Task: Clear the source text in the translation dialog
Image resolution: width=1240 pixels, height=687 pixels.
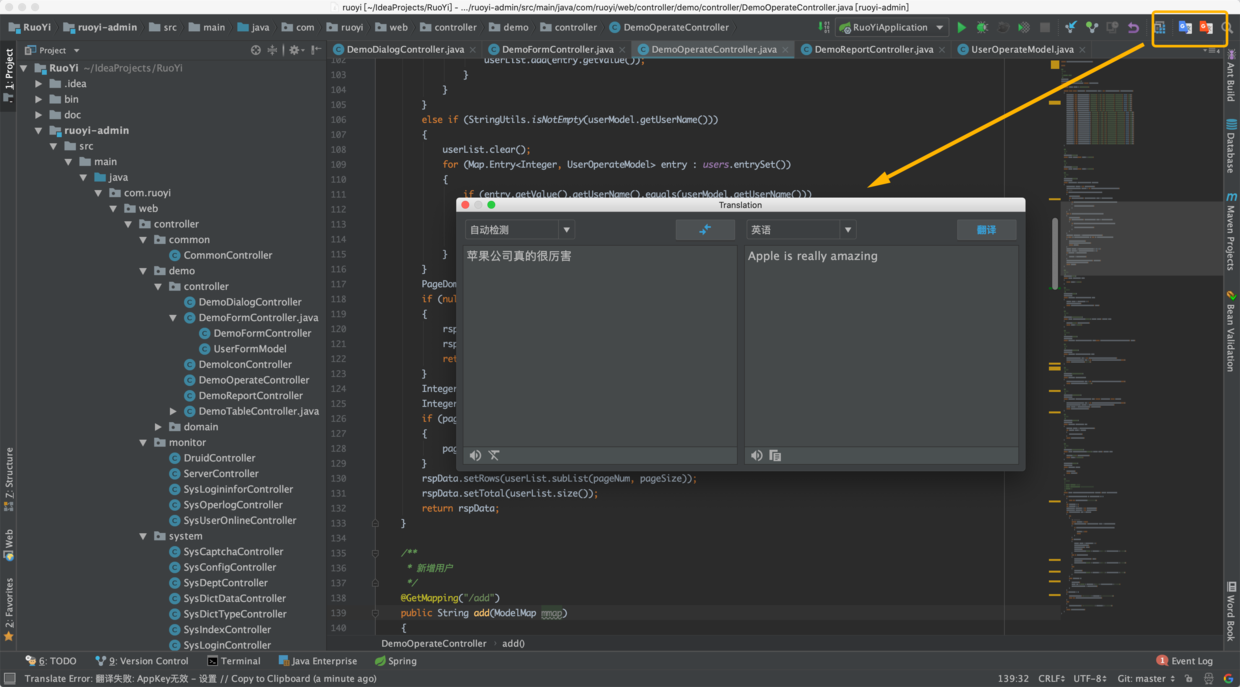Action: pyautogui.click(x=494, y=456)
